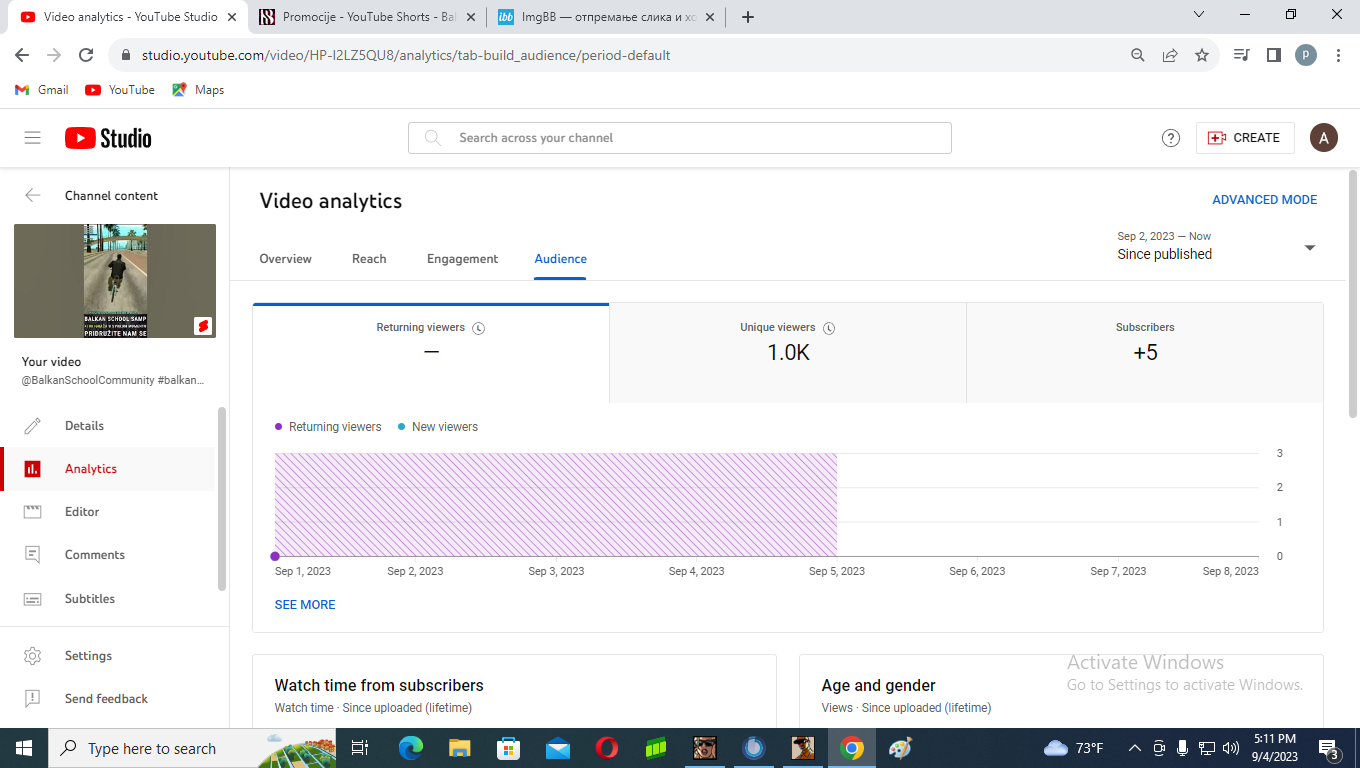The image size is (1360, 768).
Task: Open the Chrome tab search chevron
Action: point(1200,15)
